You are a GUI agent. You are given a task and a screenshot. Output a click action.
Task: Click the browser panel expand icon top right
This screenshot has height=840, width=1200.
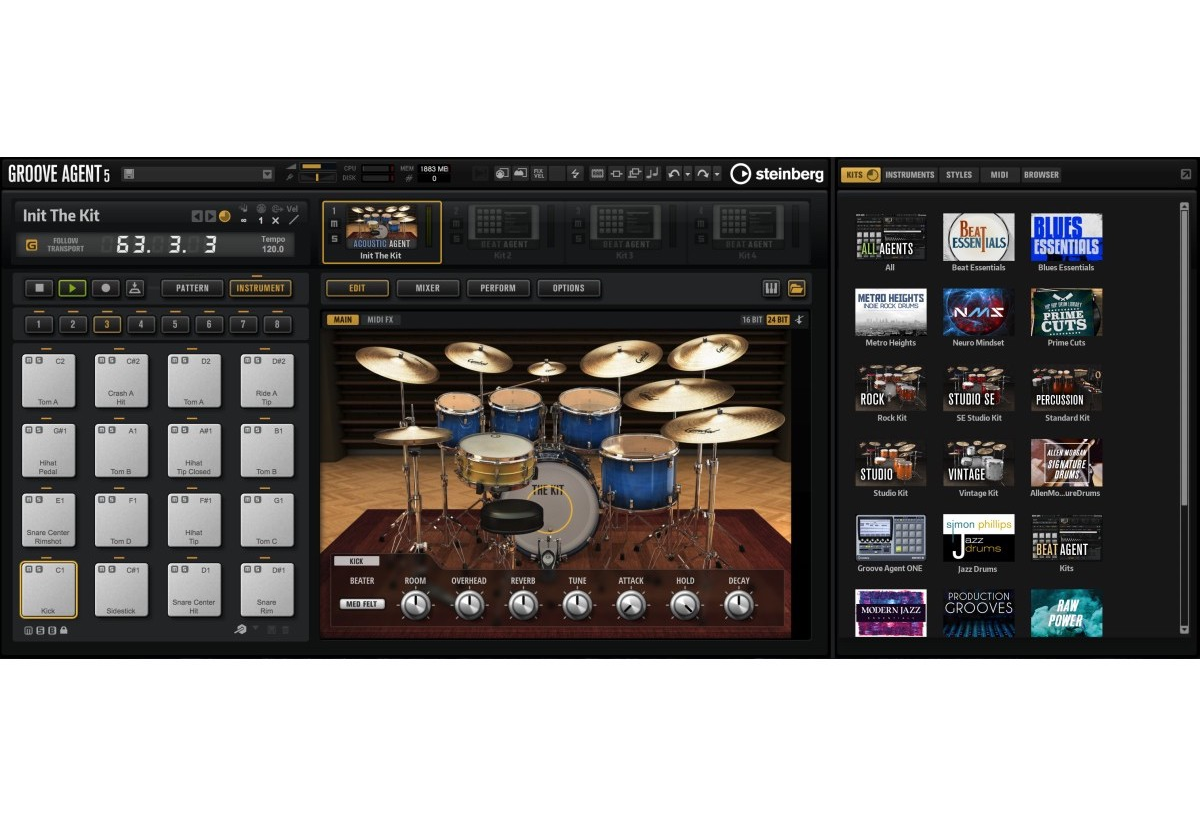tap(1186, 174)
